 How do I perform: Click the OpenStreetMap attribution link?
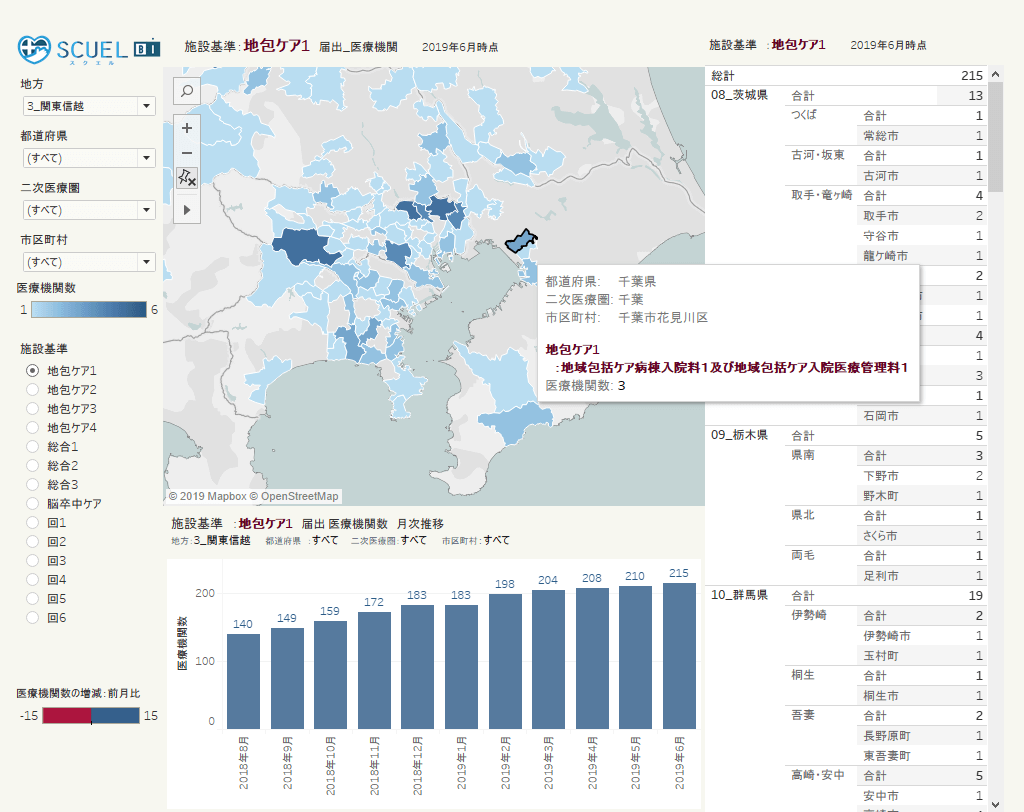pyautogui.click(x=299, y=496)
